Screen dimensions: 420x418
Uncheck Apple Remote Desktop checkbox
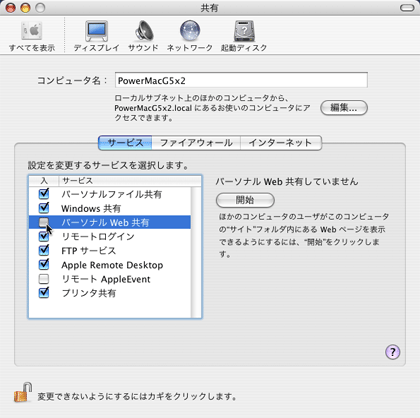coord(44,265)
